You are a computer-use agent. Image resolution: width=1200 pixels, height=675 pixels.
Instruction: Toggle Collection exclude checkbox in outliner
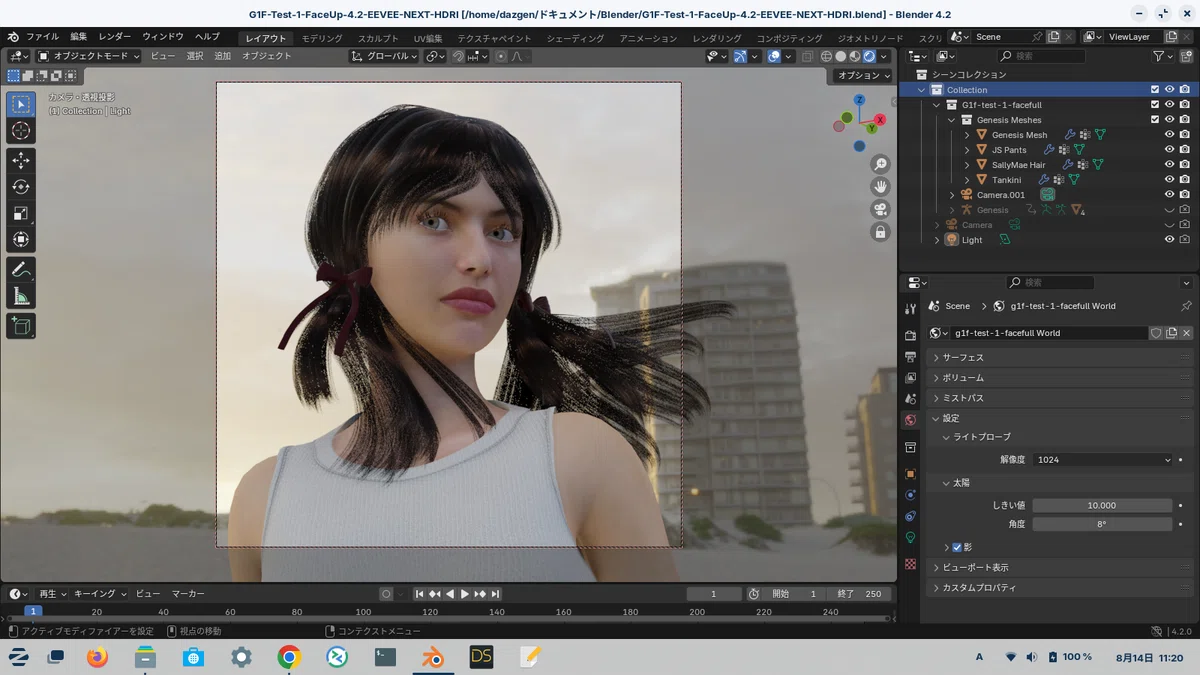1154,90
